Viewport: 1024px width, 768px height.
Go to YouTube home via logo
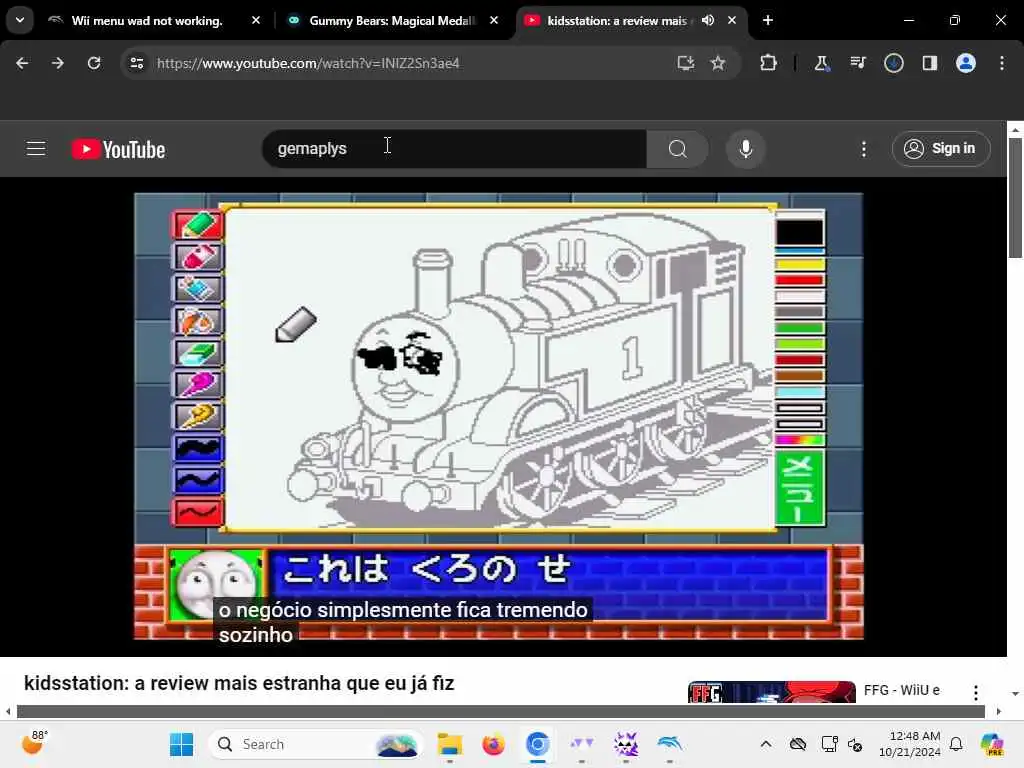118,150
